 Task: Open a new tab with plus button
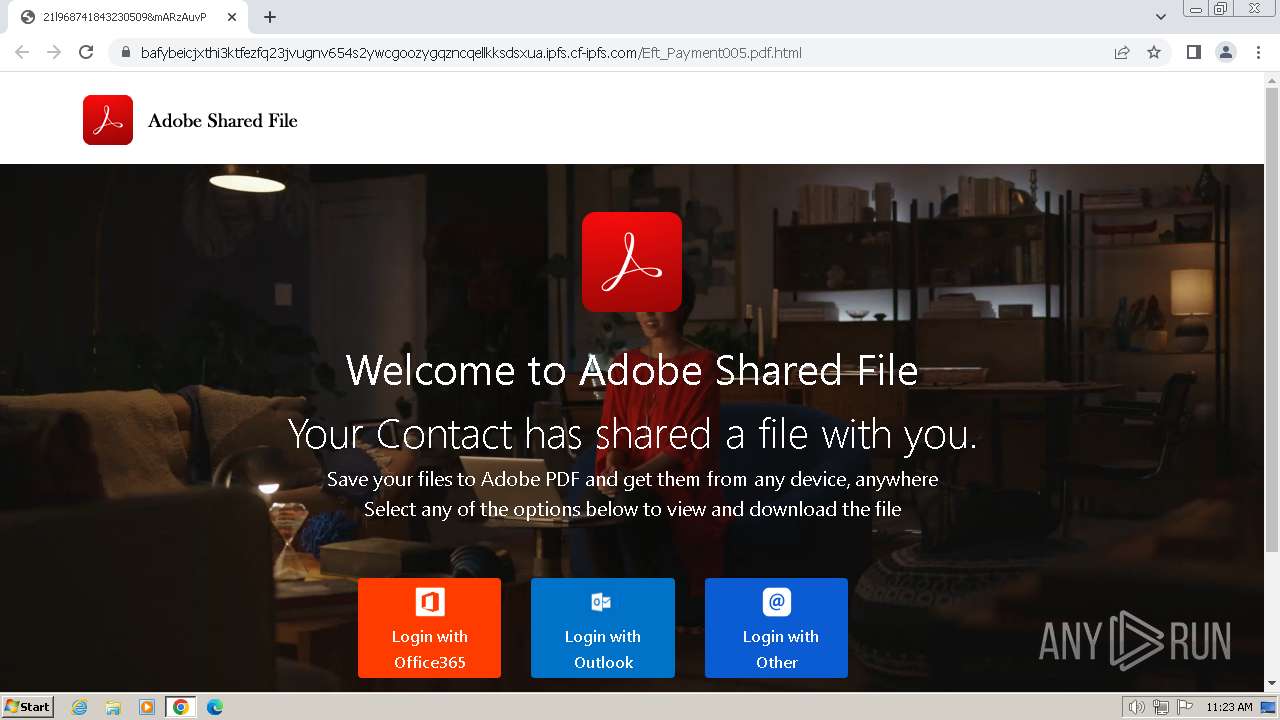click(x=270, y=17)
